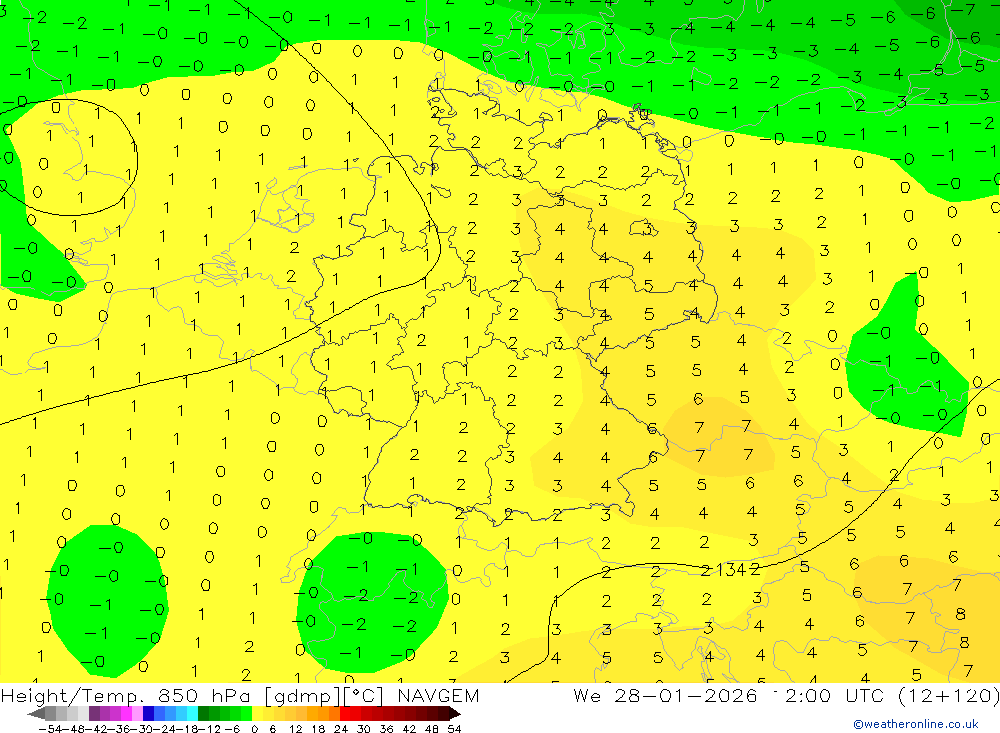Click the dark blue -30 swatch in the legend
This screenshot has height=733, width=1000.
click(x=148, y=714)
